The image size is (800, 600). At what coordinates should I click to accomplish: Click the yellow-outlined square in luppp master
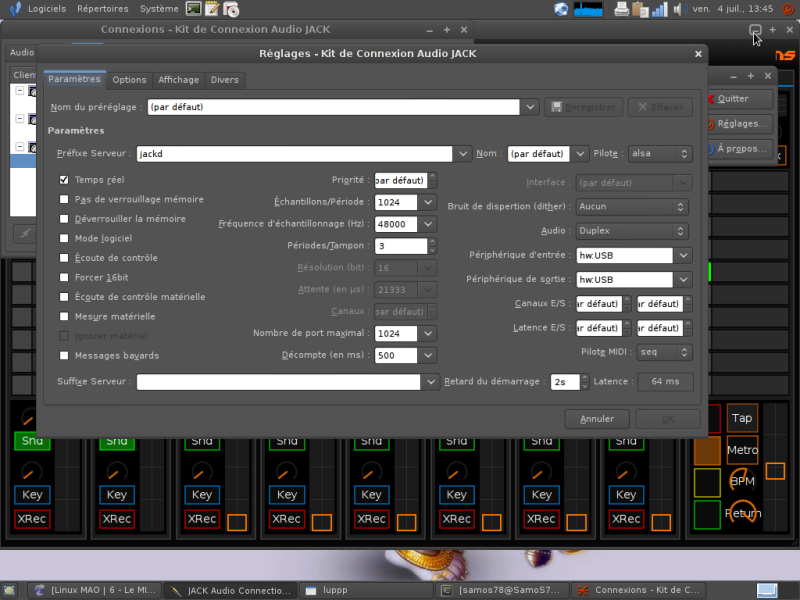(x=707, y=482)
